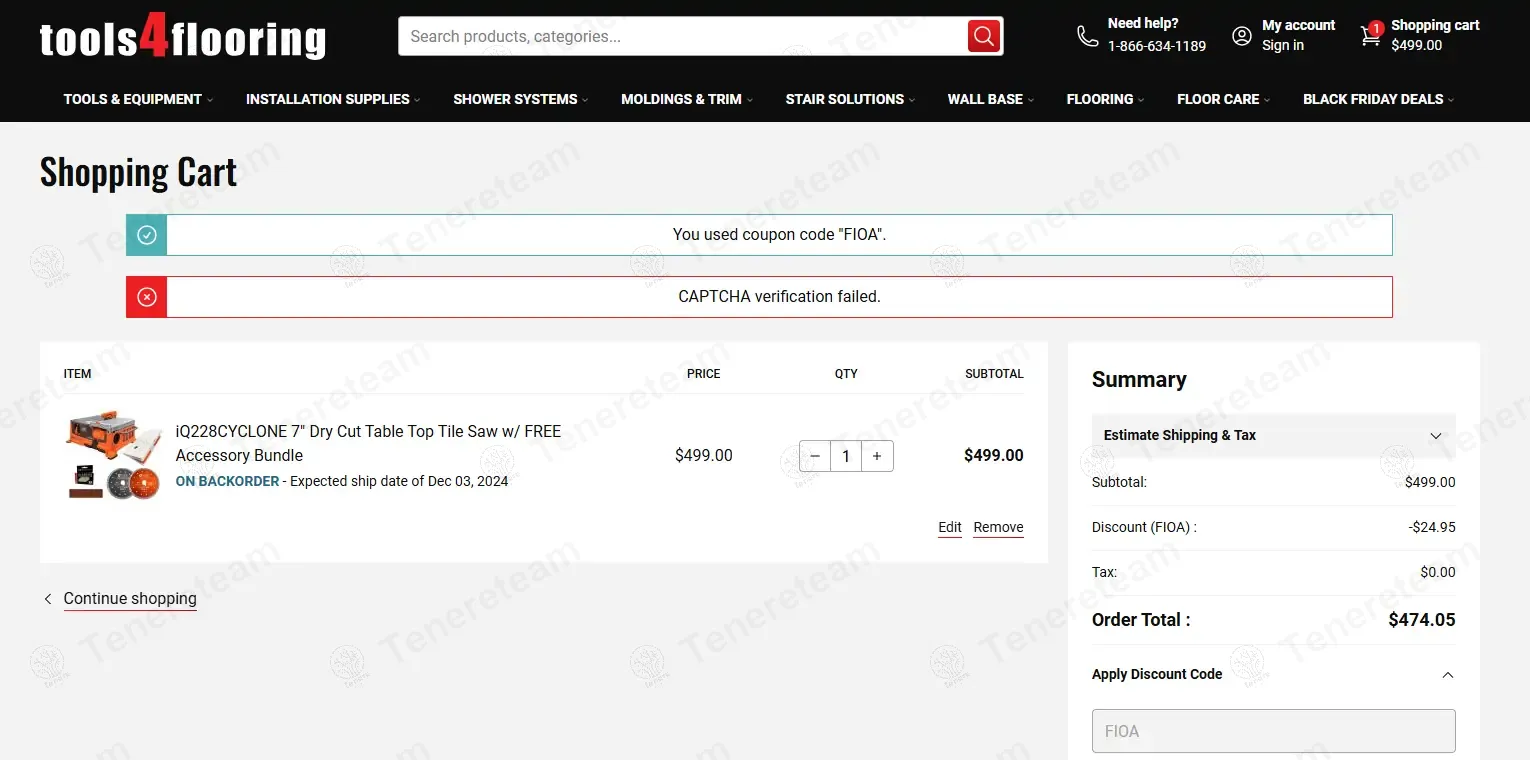This screenshot has width=1530, height=760.
Task: Collapse the Apply Discount Code section
Action: click(1447, 675)
